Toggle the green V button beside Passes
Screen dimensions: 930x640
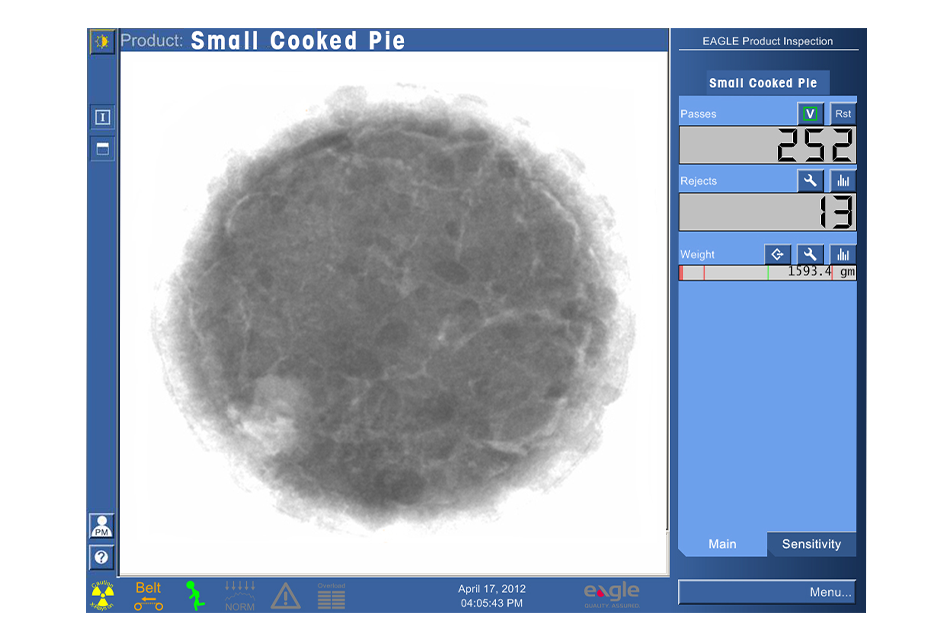coord(810,114)
